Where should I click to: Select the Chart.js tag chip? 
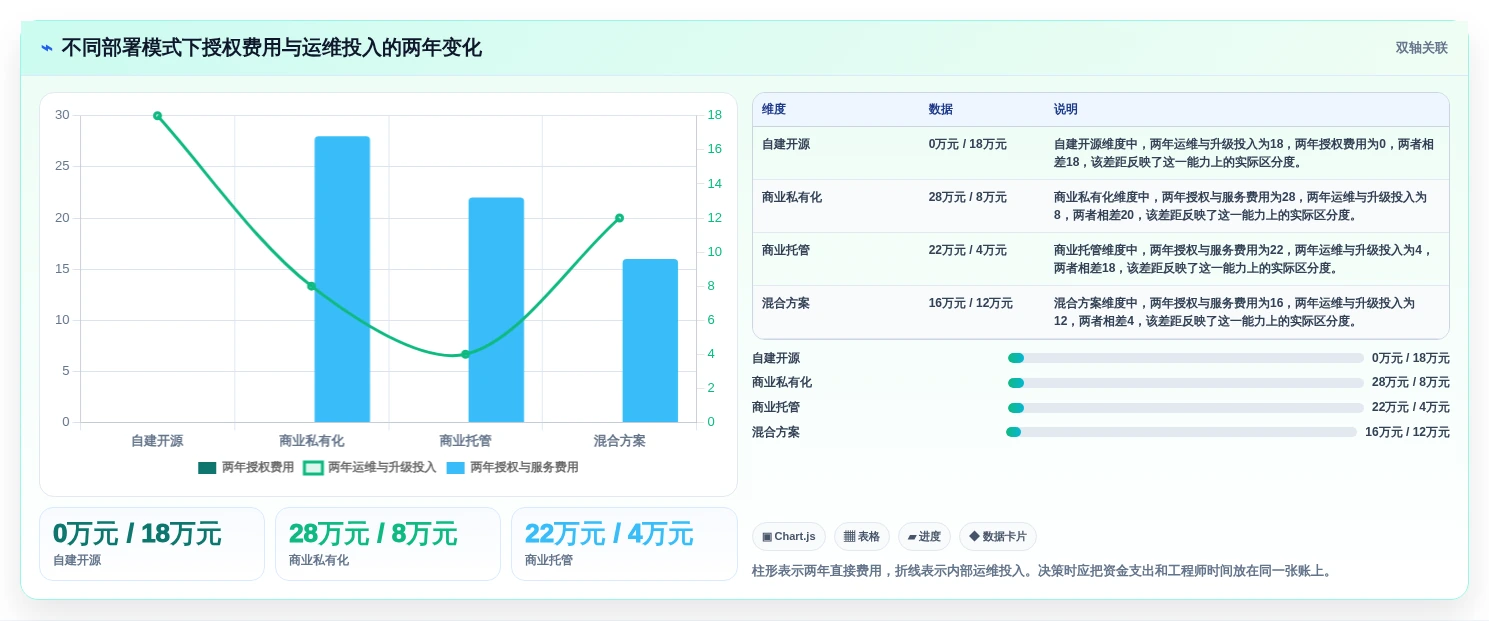tap(789, 537)
